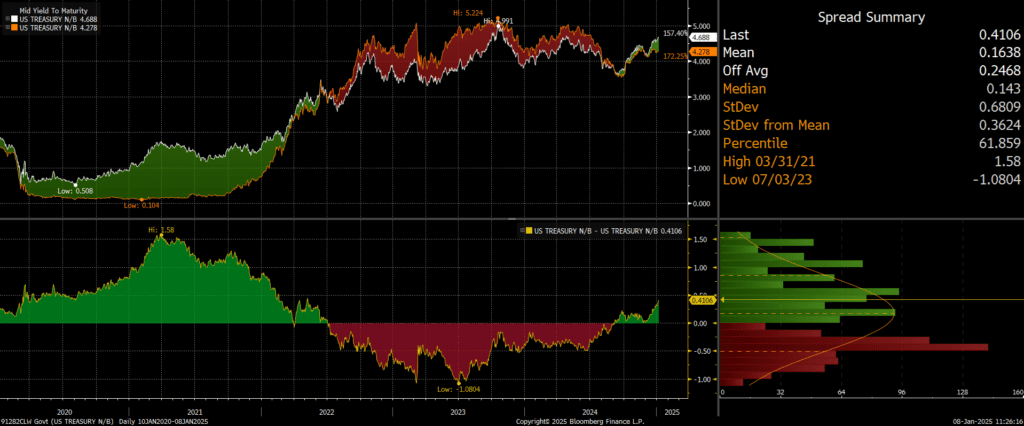
Task: Click the orange swatch in the yield legend
Action: click(14, 27)
